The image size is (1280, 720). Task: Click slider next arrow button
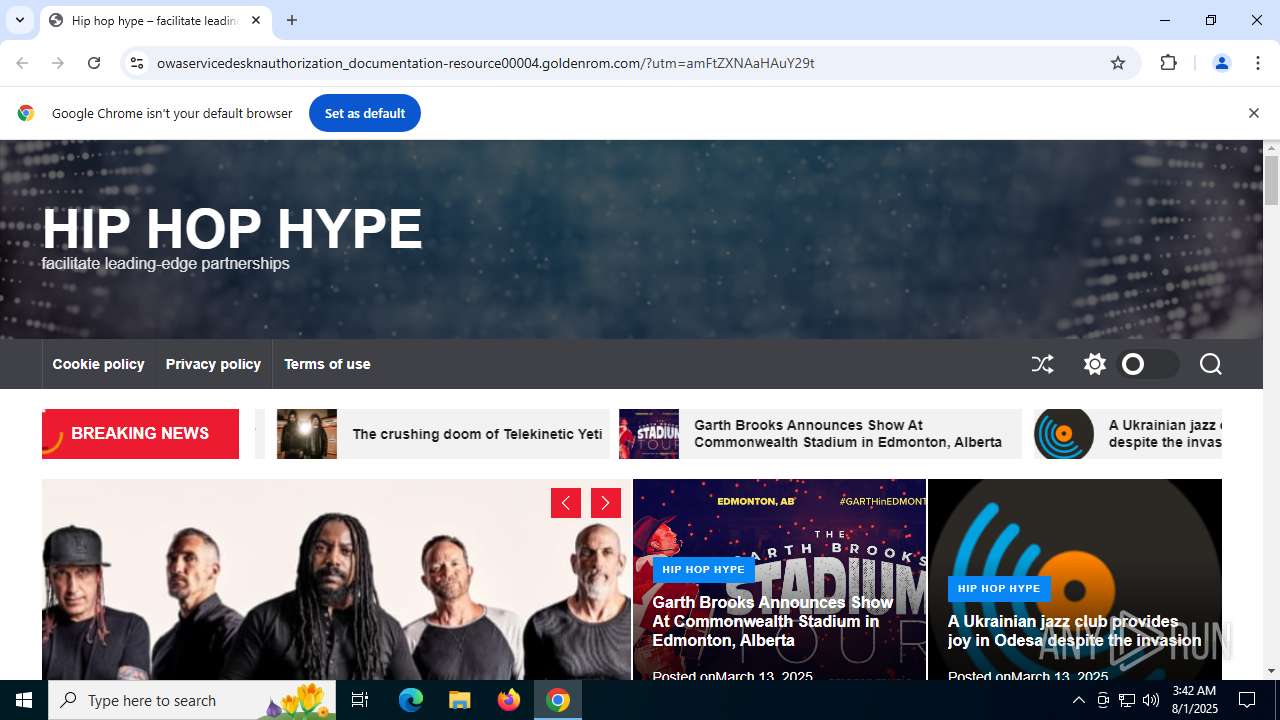pyautogui.click(x=606, y=503)
